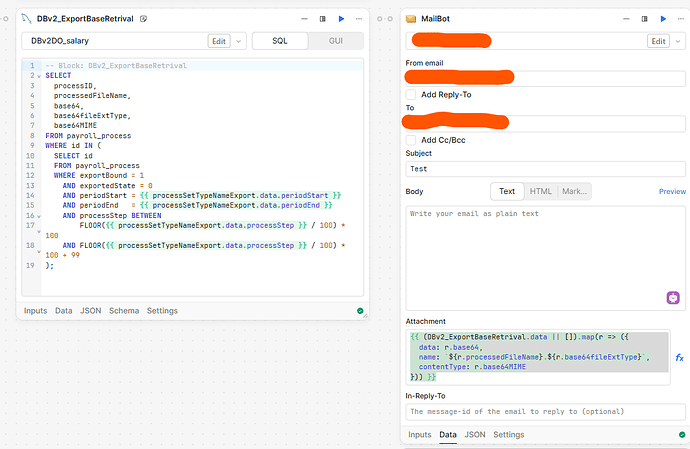Open the Schema tab in the SQL block
Viewport: 690px width, 449px height.
coord(124,311)
